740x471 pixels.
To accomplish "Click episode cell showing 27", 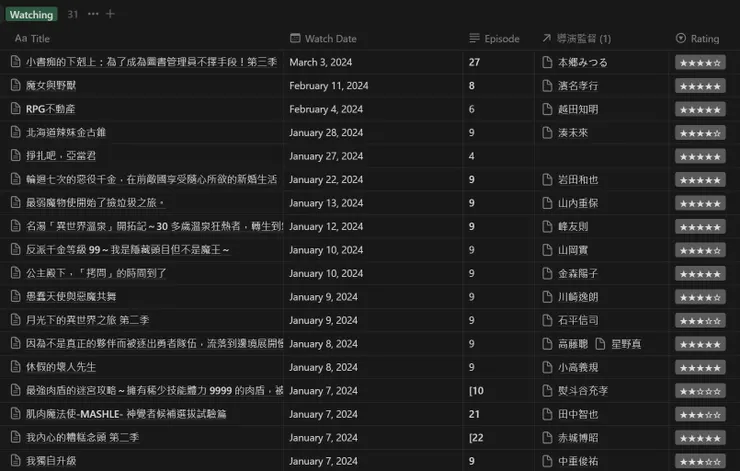I will (498, 62).
